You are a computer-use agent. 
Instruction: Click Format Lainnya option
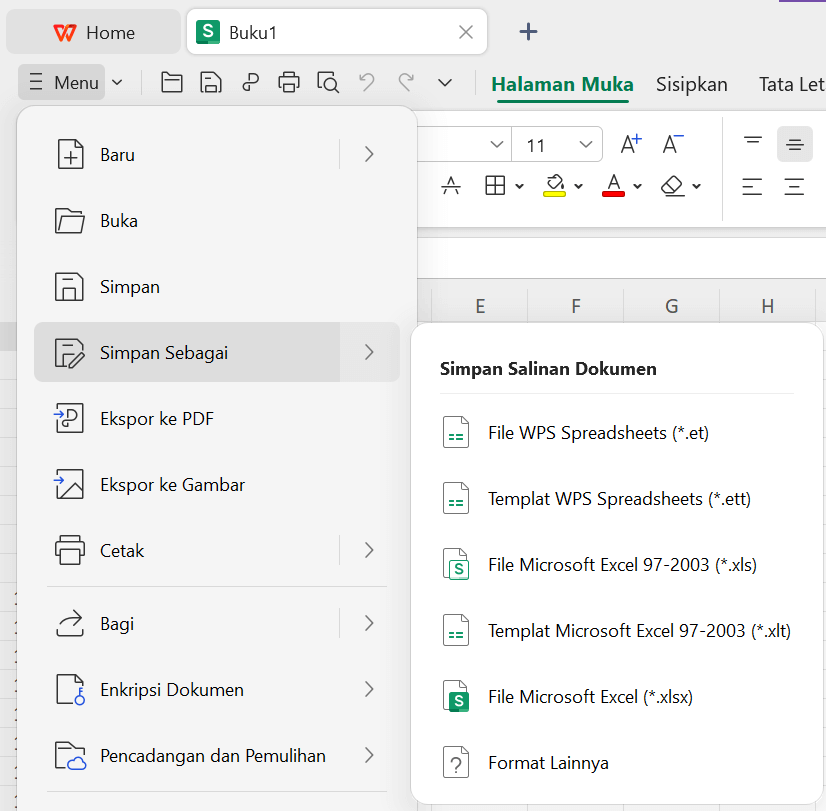tap(548, 763)
